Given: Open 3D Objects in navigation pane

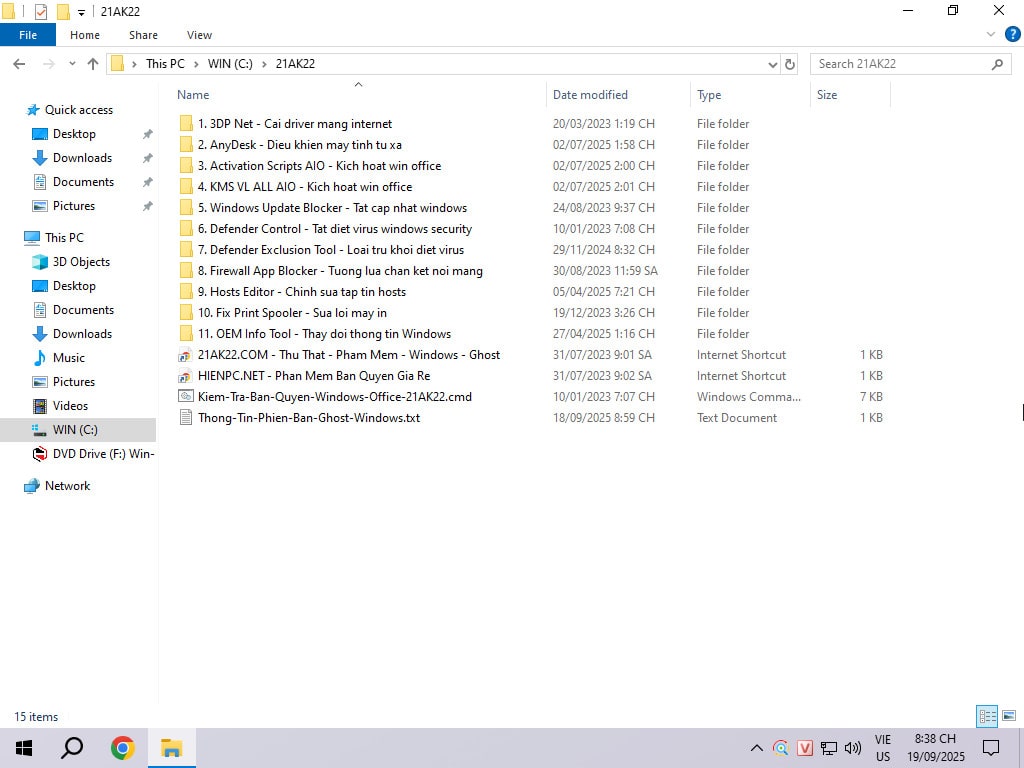Looking at the screenshot, I should click(x=81, y=262).
